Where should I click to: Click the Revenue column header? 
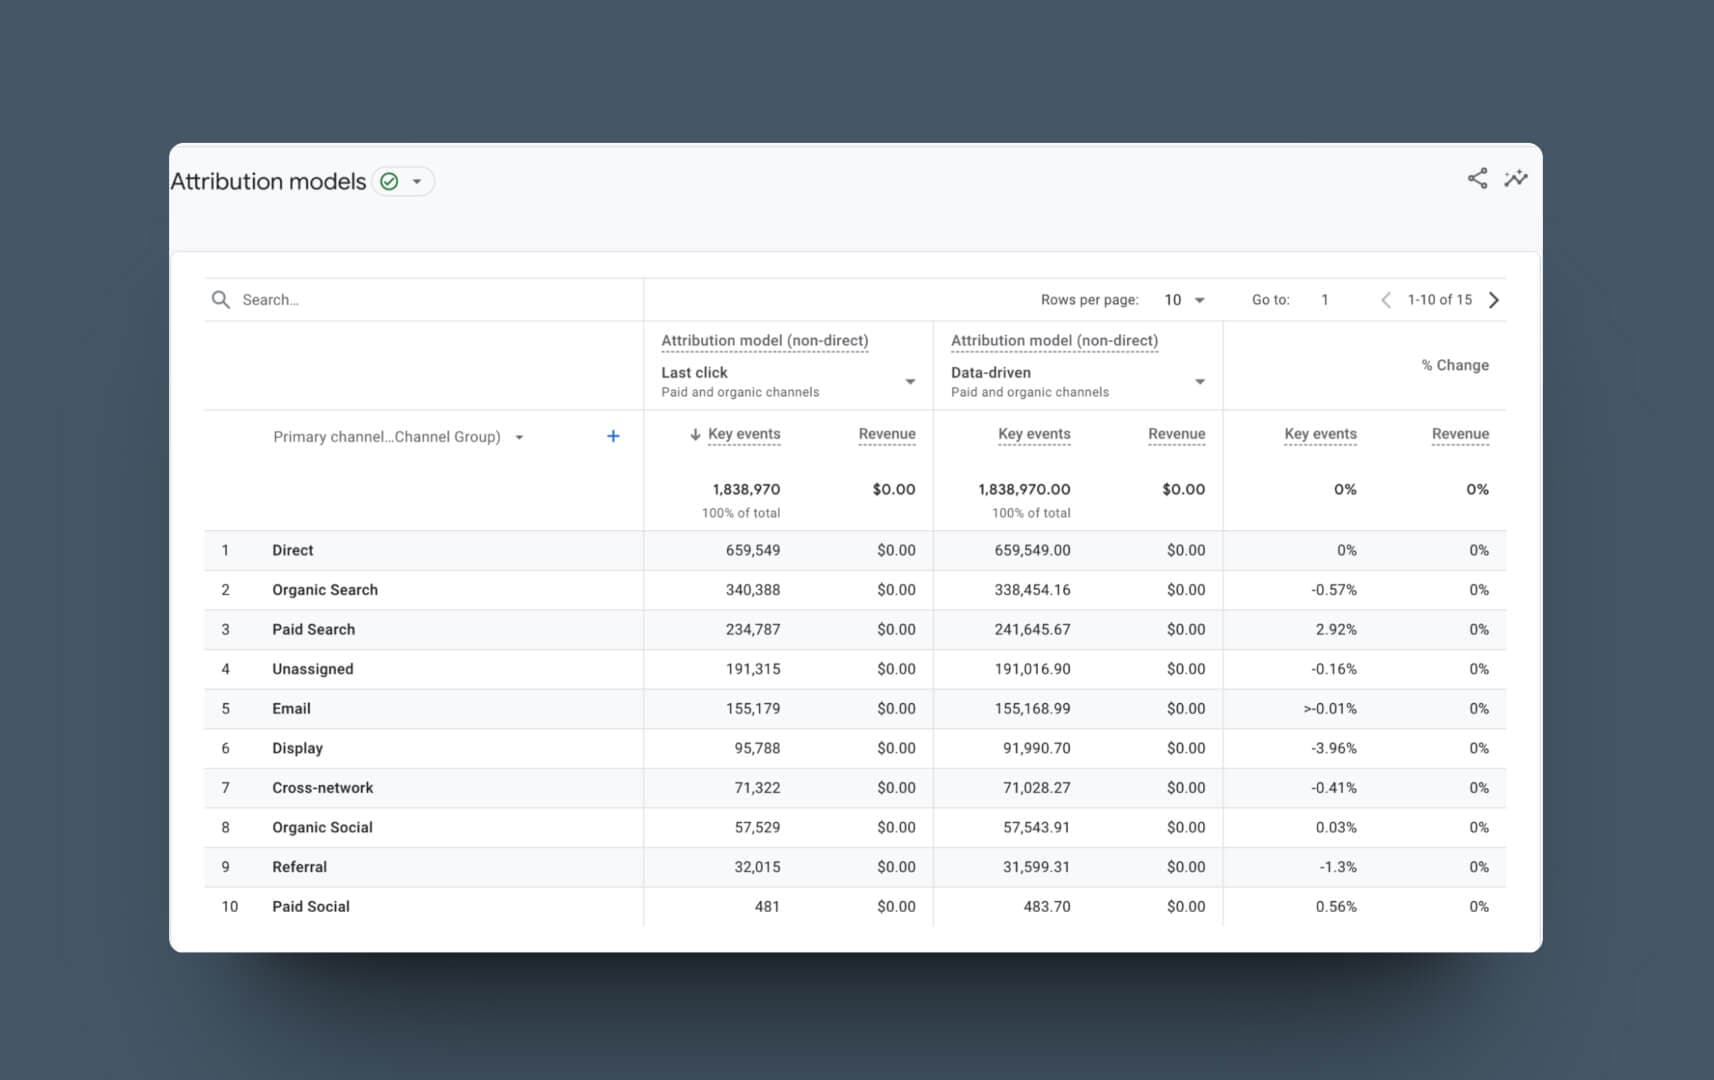(886, 434)
